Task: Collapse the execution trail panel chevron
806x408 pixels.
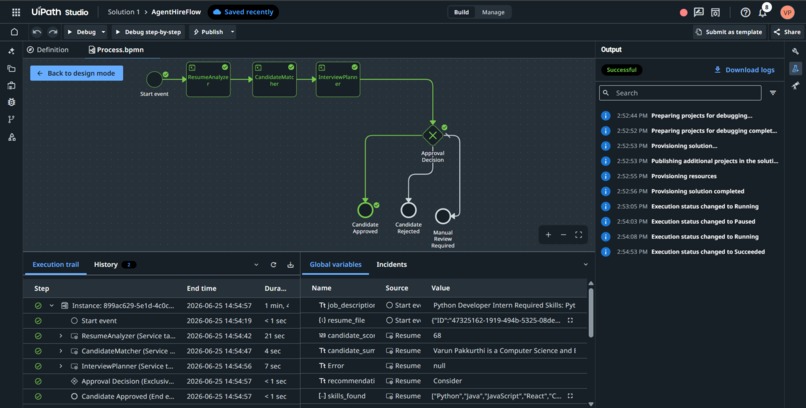Action: [256, 265]
